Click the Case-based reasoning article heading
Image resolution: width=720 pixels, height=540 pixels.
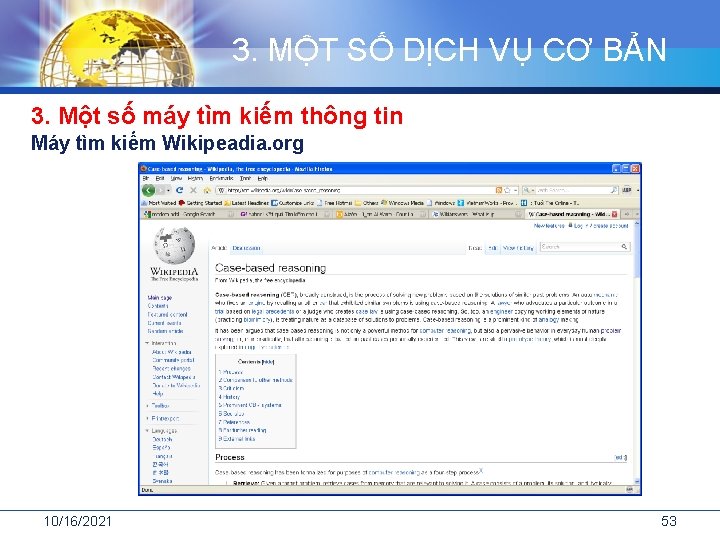[x=270, y=268]
